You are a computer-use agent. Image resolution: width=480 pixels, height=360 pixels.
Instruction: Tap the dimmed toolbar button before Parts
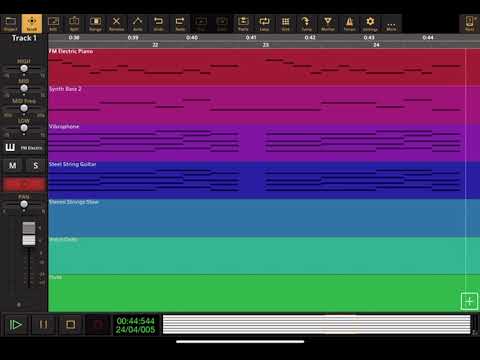pyautogui.click(x=222, y=23)
